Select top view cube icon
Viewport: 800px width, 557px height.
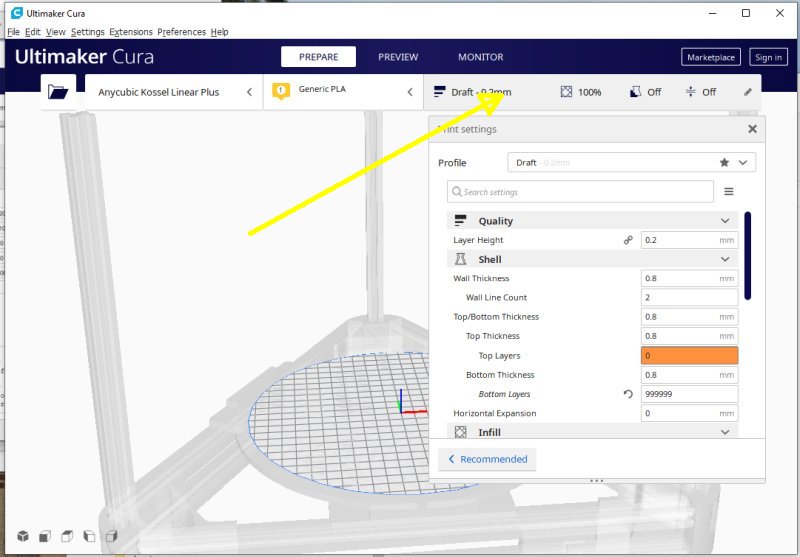pyautogui.click(x=67, y=536)
